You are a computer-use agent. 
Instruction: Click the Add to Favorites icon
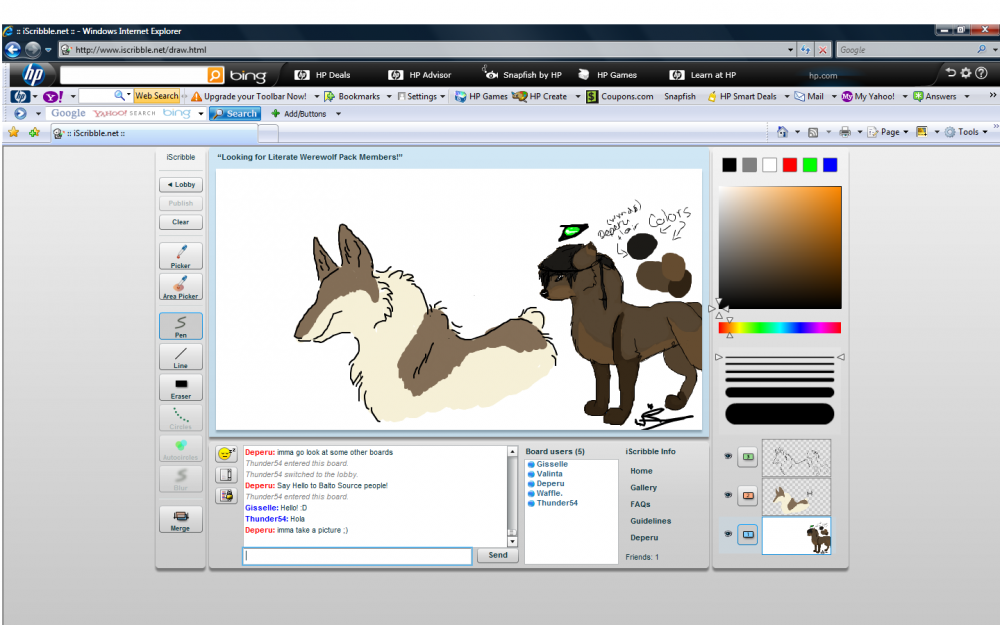34,132
